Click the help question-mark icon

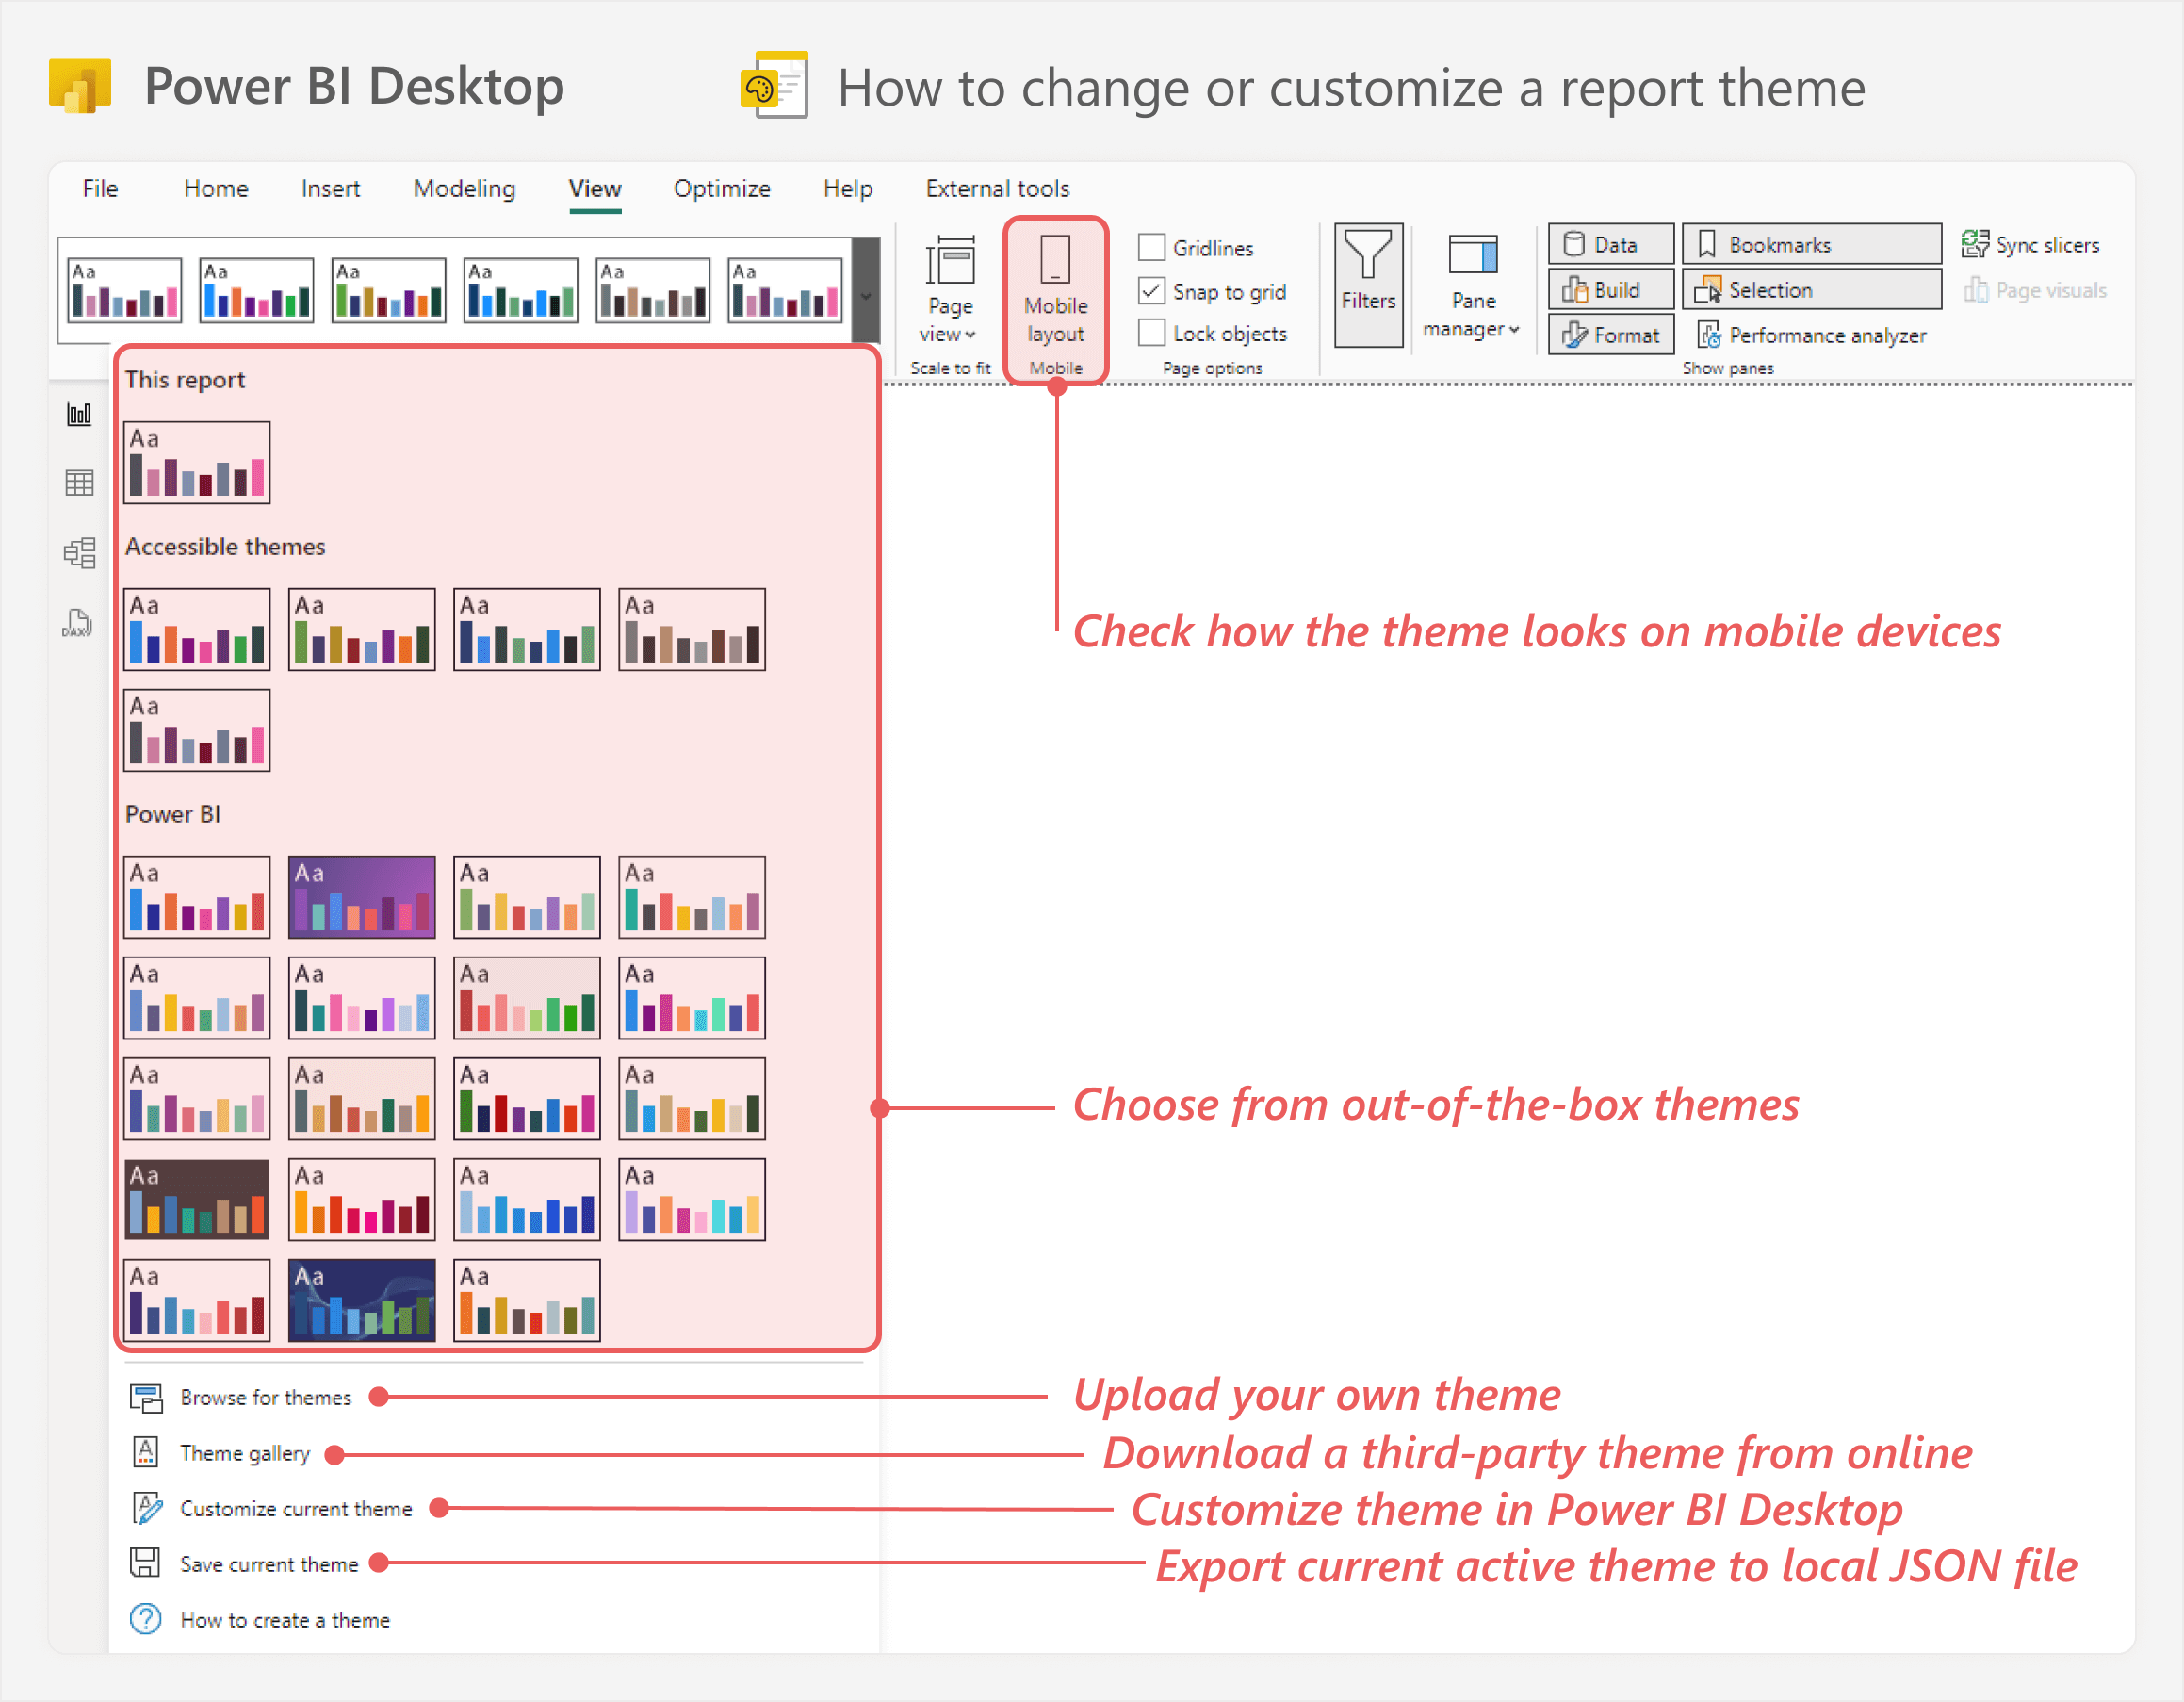click(x=146, y=1618)
